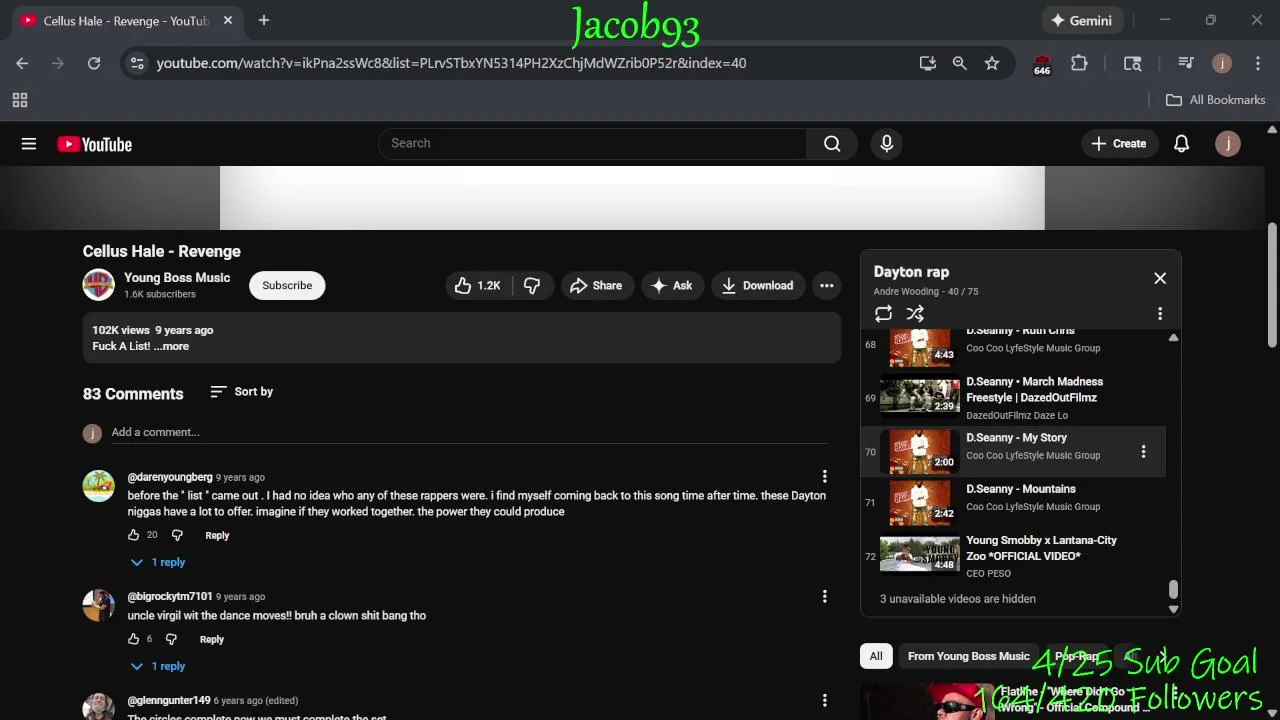Like the video with thumbs up

477,285
